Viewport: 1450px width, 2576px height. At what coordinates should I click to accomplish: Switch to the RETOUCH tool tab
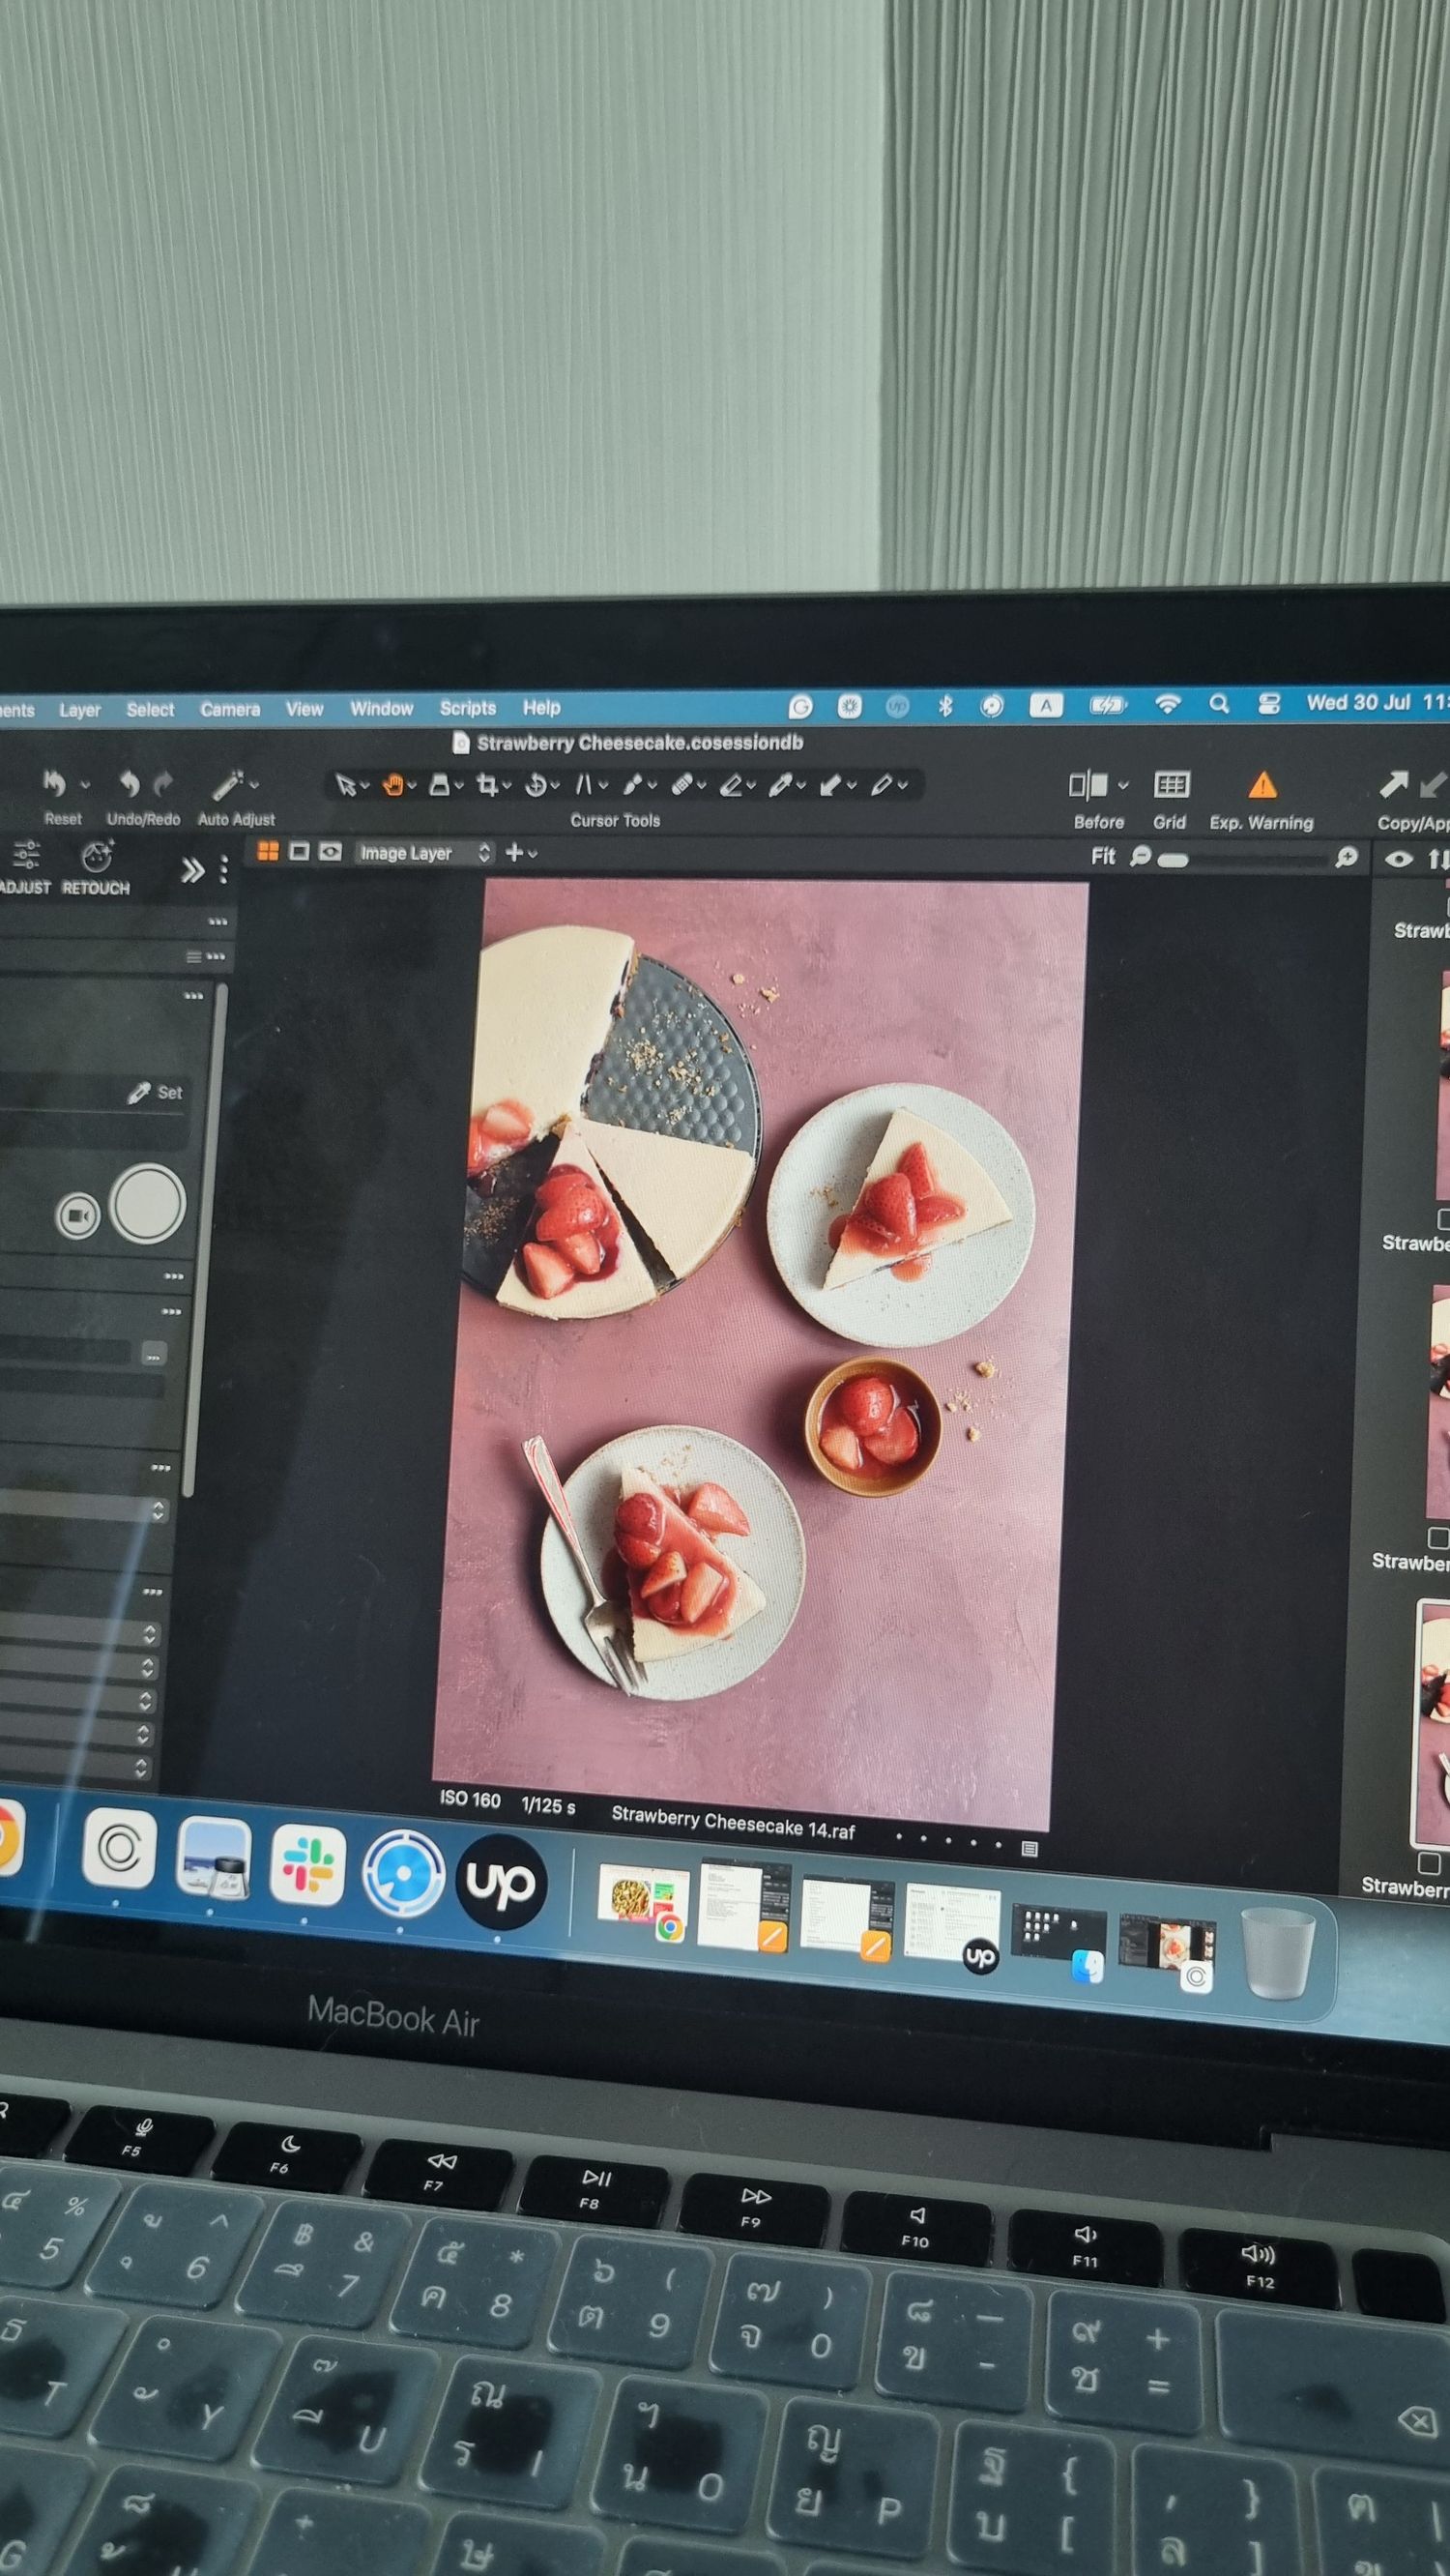[96, 868]
